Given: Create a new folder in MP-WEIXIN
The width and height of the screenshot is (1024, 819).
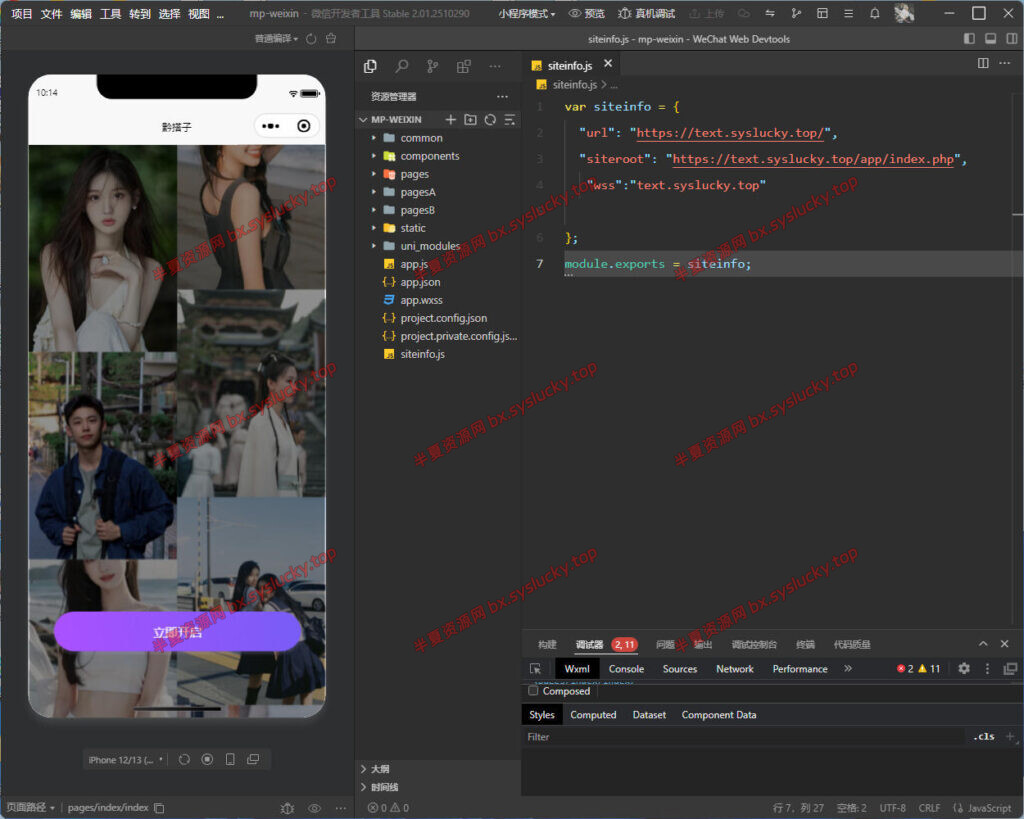Looking at the screenshot, I should [470, 120].
